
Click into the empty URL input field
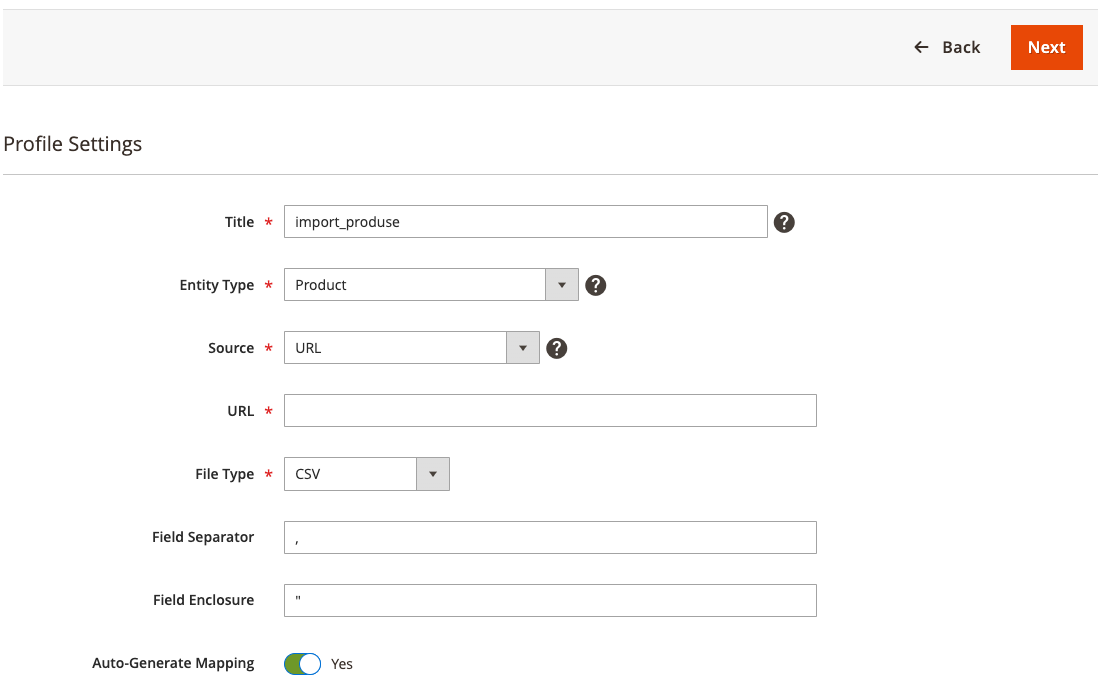550,410
